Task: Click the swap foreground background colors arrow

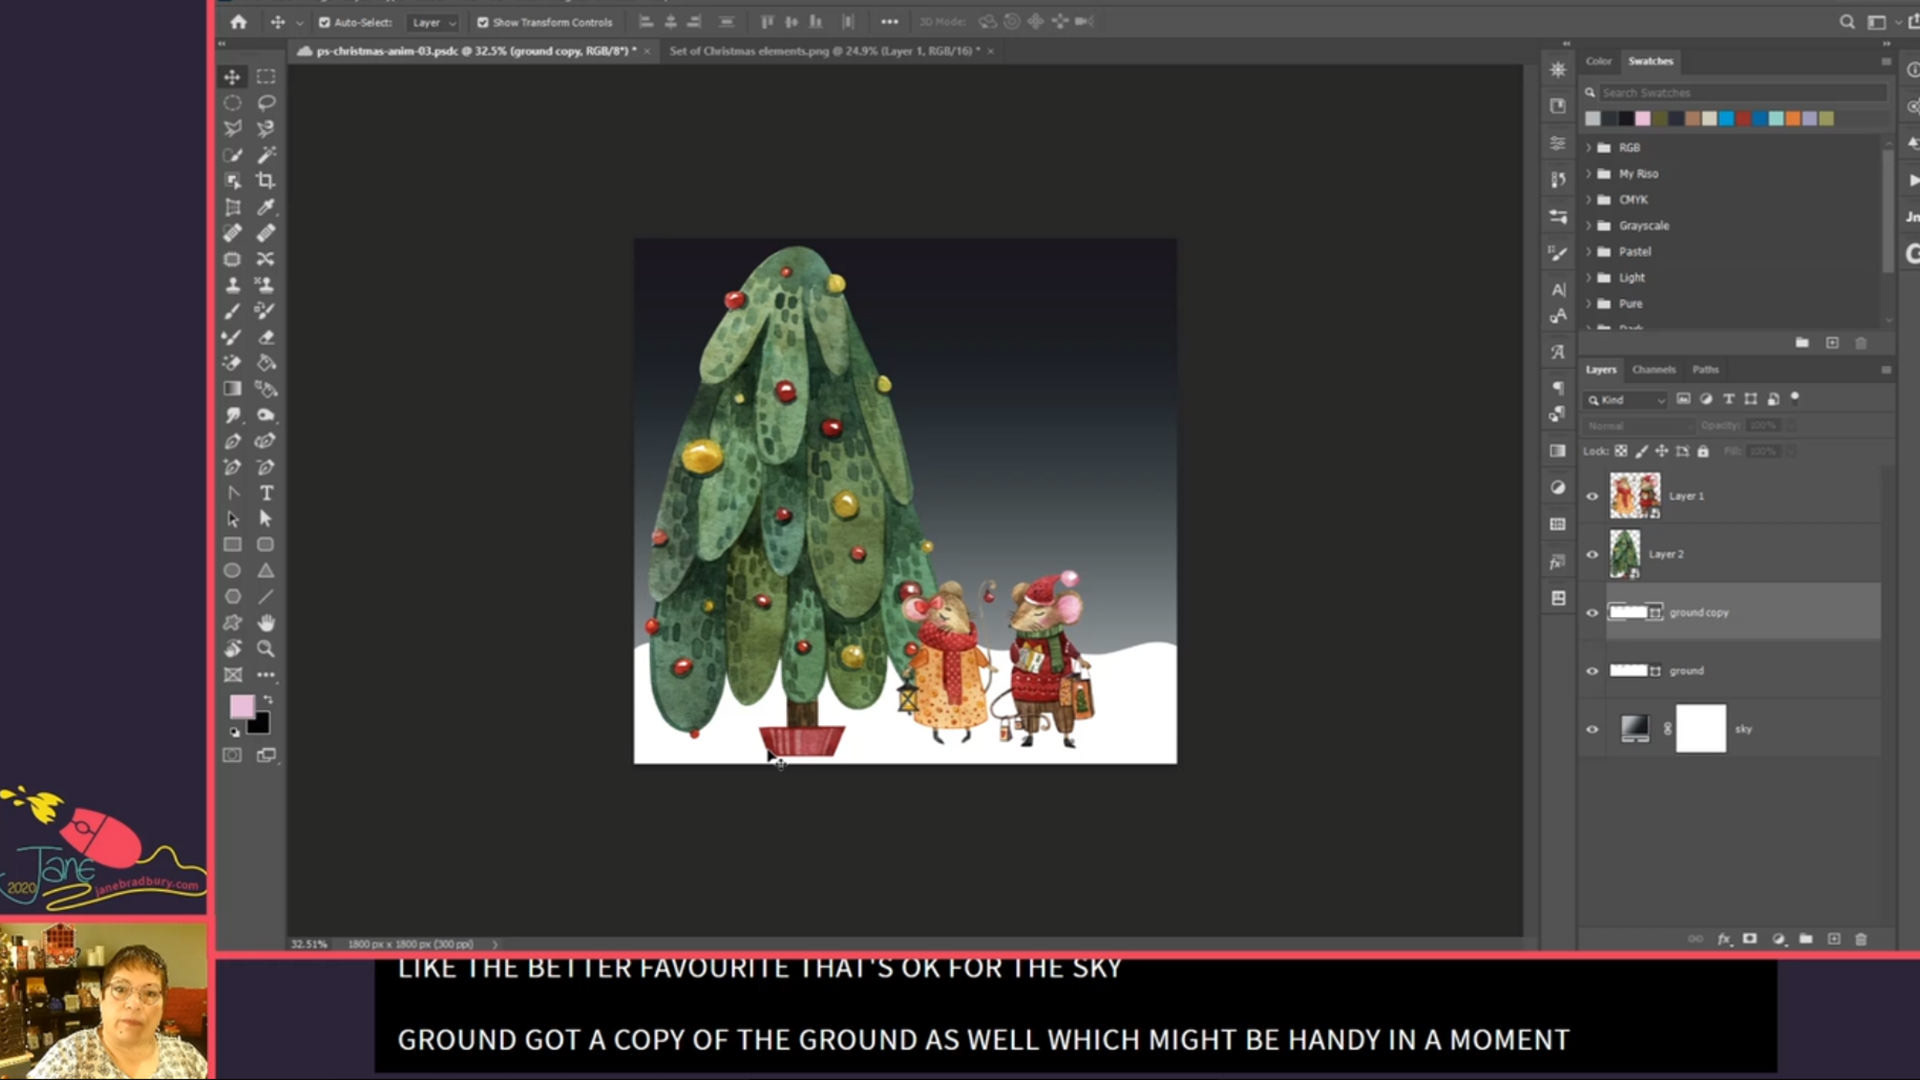Action: pos(268,700)
